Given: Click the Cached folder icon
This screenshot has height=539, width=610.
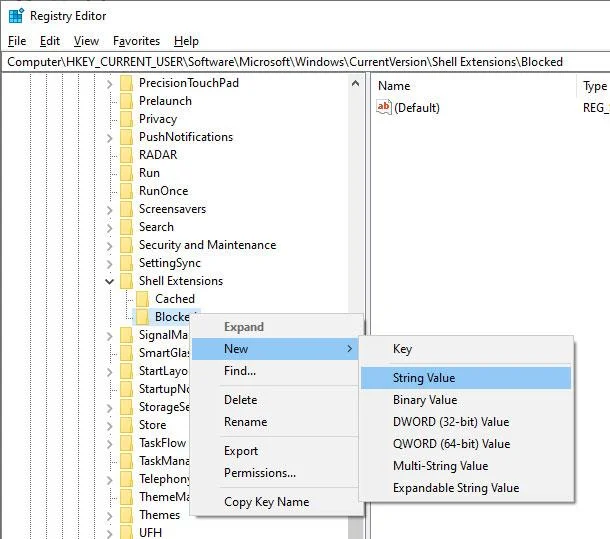Looking at the screenshot, I should (x=142, y=299).
